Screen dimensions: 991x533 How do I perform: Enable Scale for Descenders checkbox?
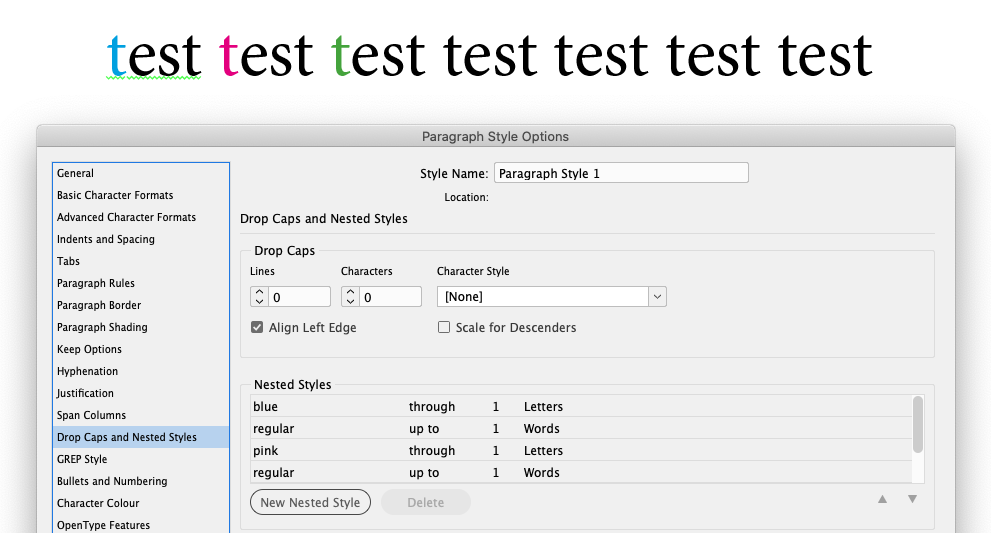pos(444,327)
